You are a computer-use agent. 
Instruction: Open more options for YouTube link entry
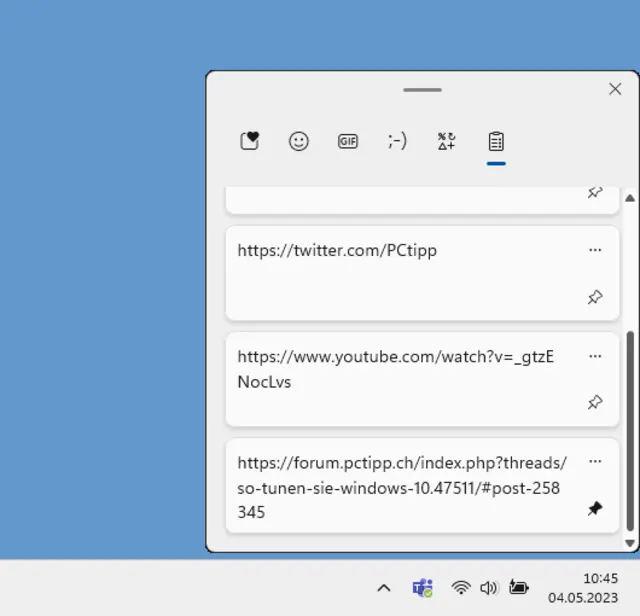[x=595, y=356]
